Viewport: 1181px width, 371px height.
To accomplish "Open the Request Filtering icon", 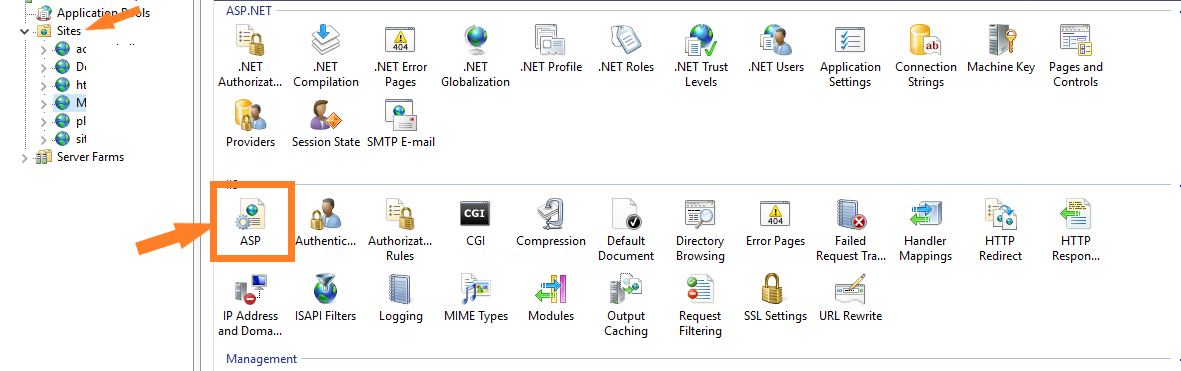I will (700, 290).
